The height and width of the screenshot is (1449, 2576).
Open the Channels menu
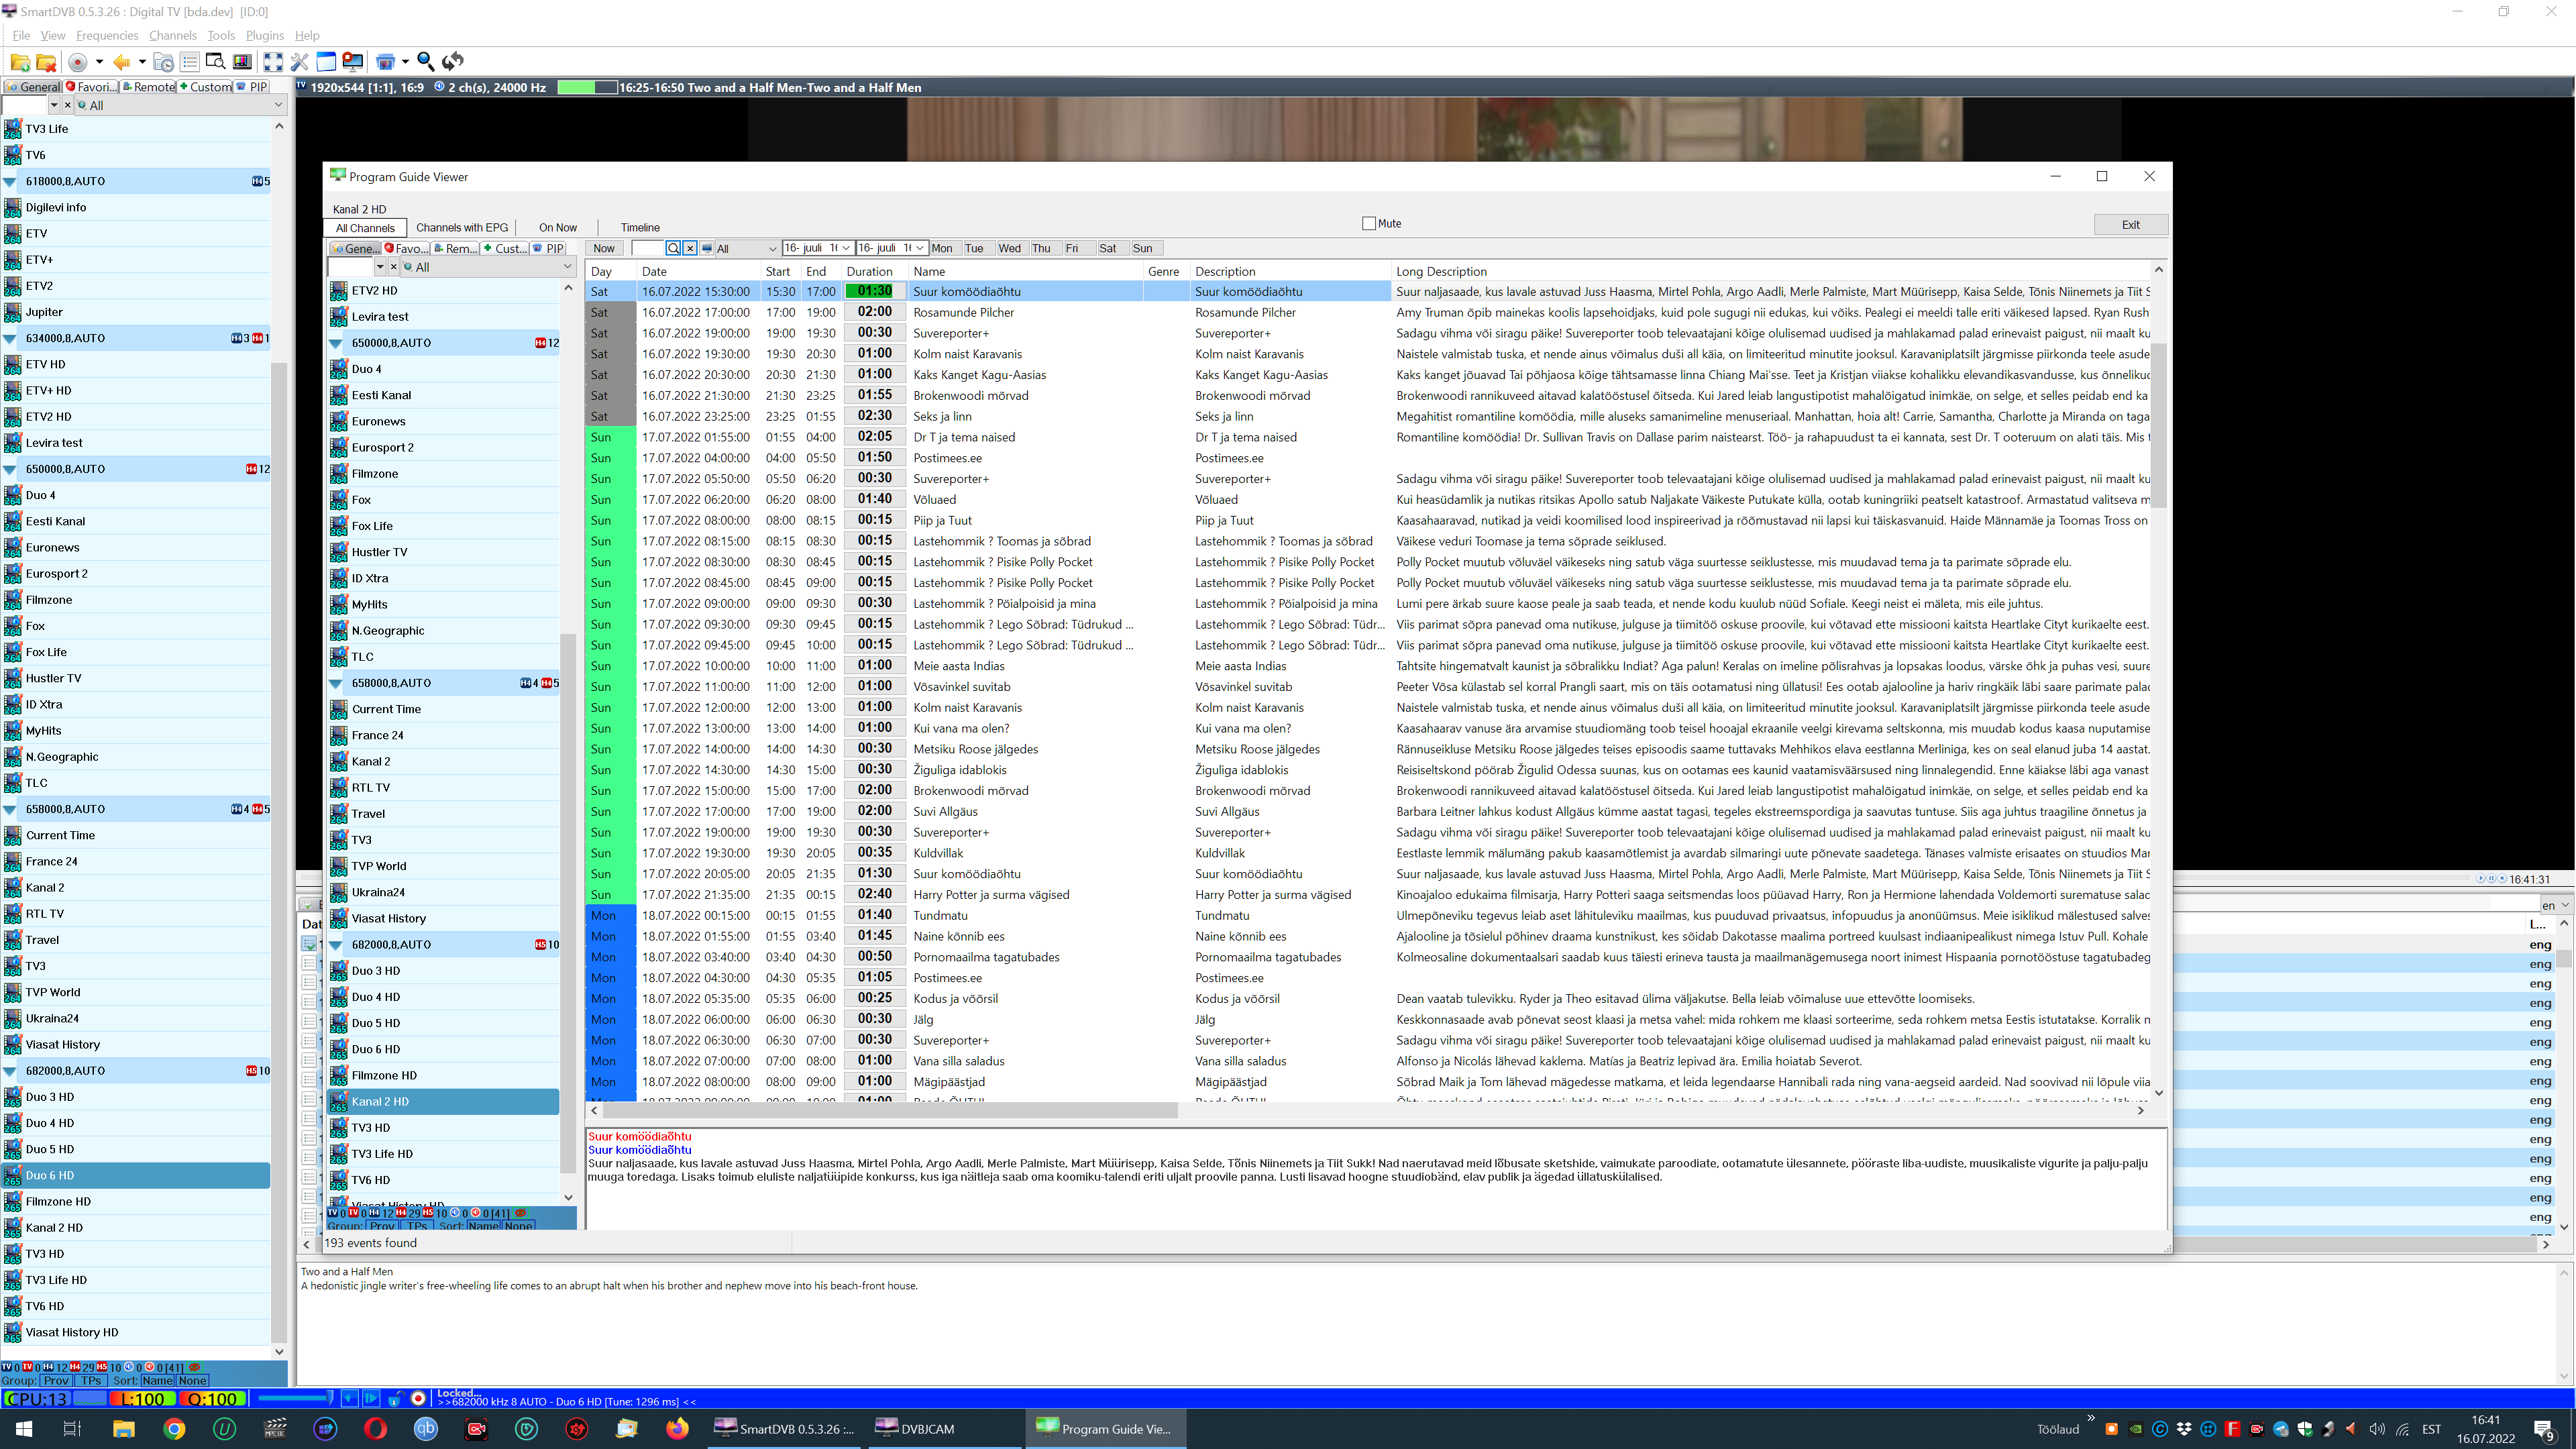tap(172, 35)
